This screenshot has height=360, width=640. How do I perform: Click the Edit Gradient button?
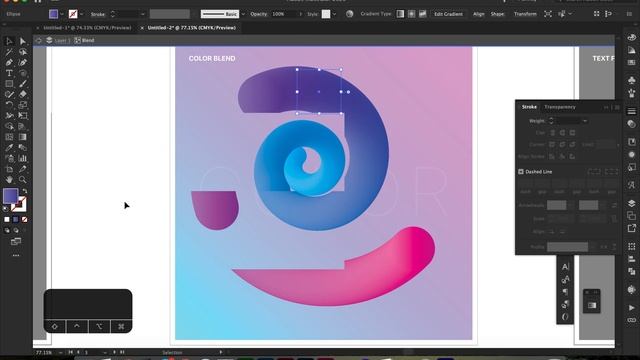click(448, 14)
